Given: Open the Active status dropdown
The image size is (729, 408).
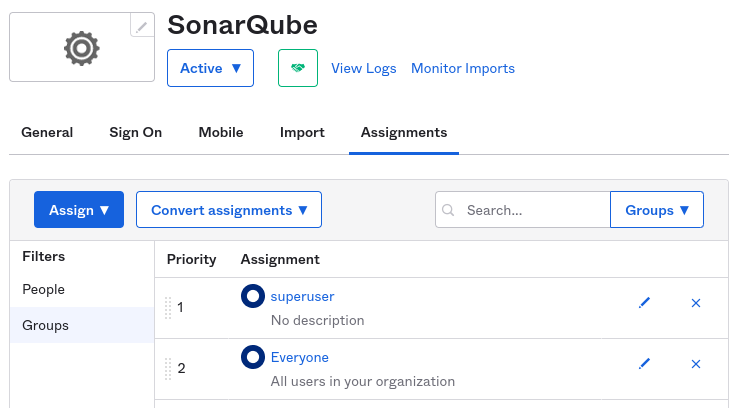Looking at the screenshot, I should click(x=210, y=68).
